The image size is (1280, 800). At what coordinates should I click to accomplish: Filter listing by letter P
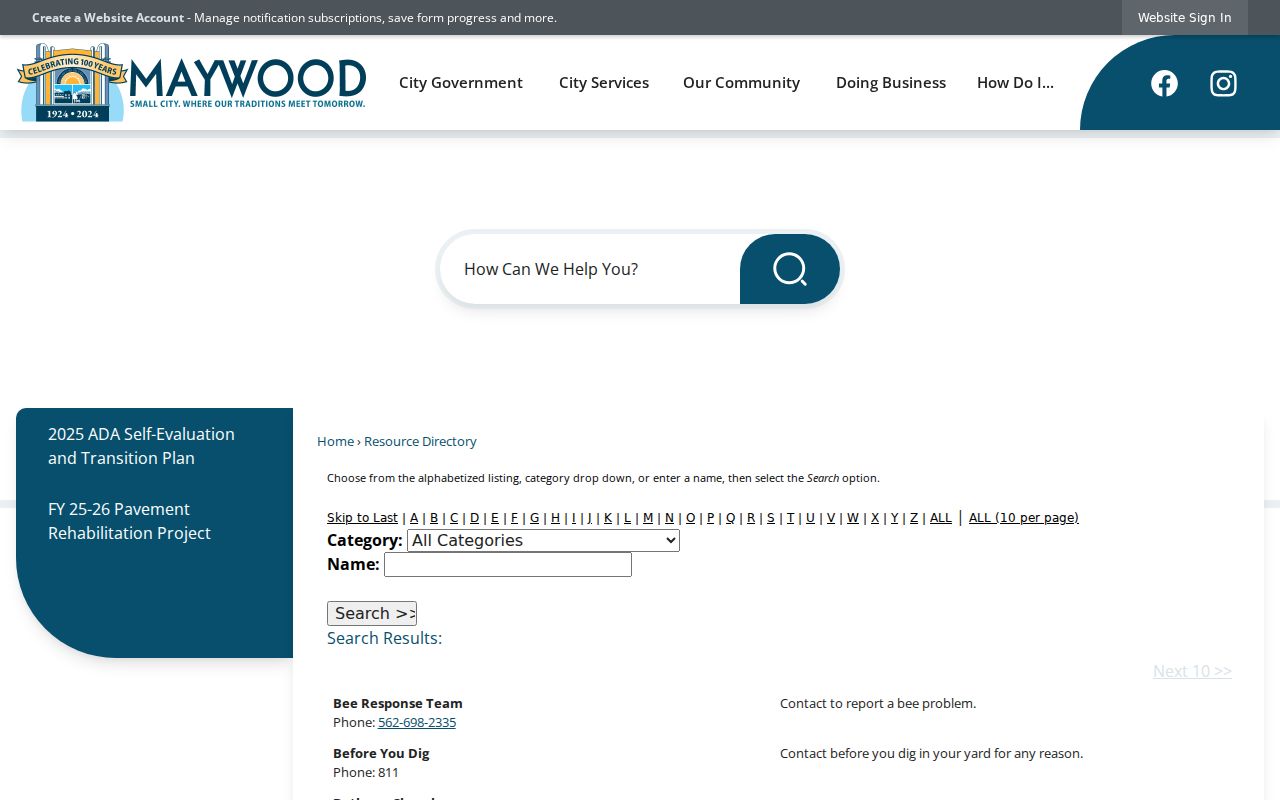[711, 518]
